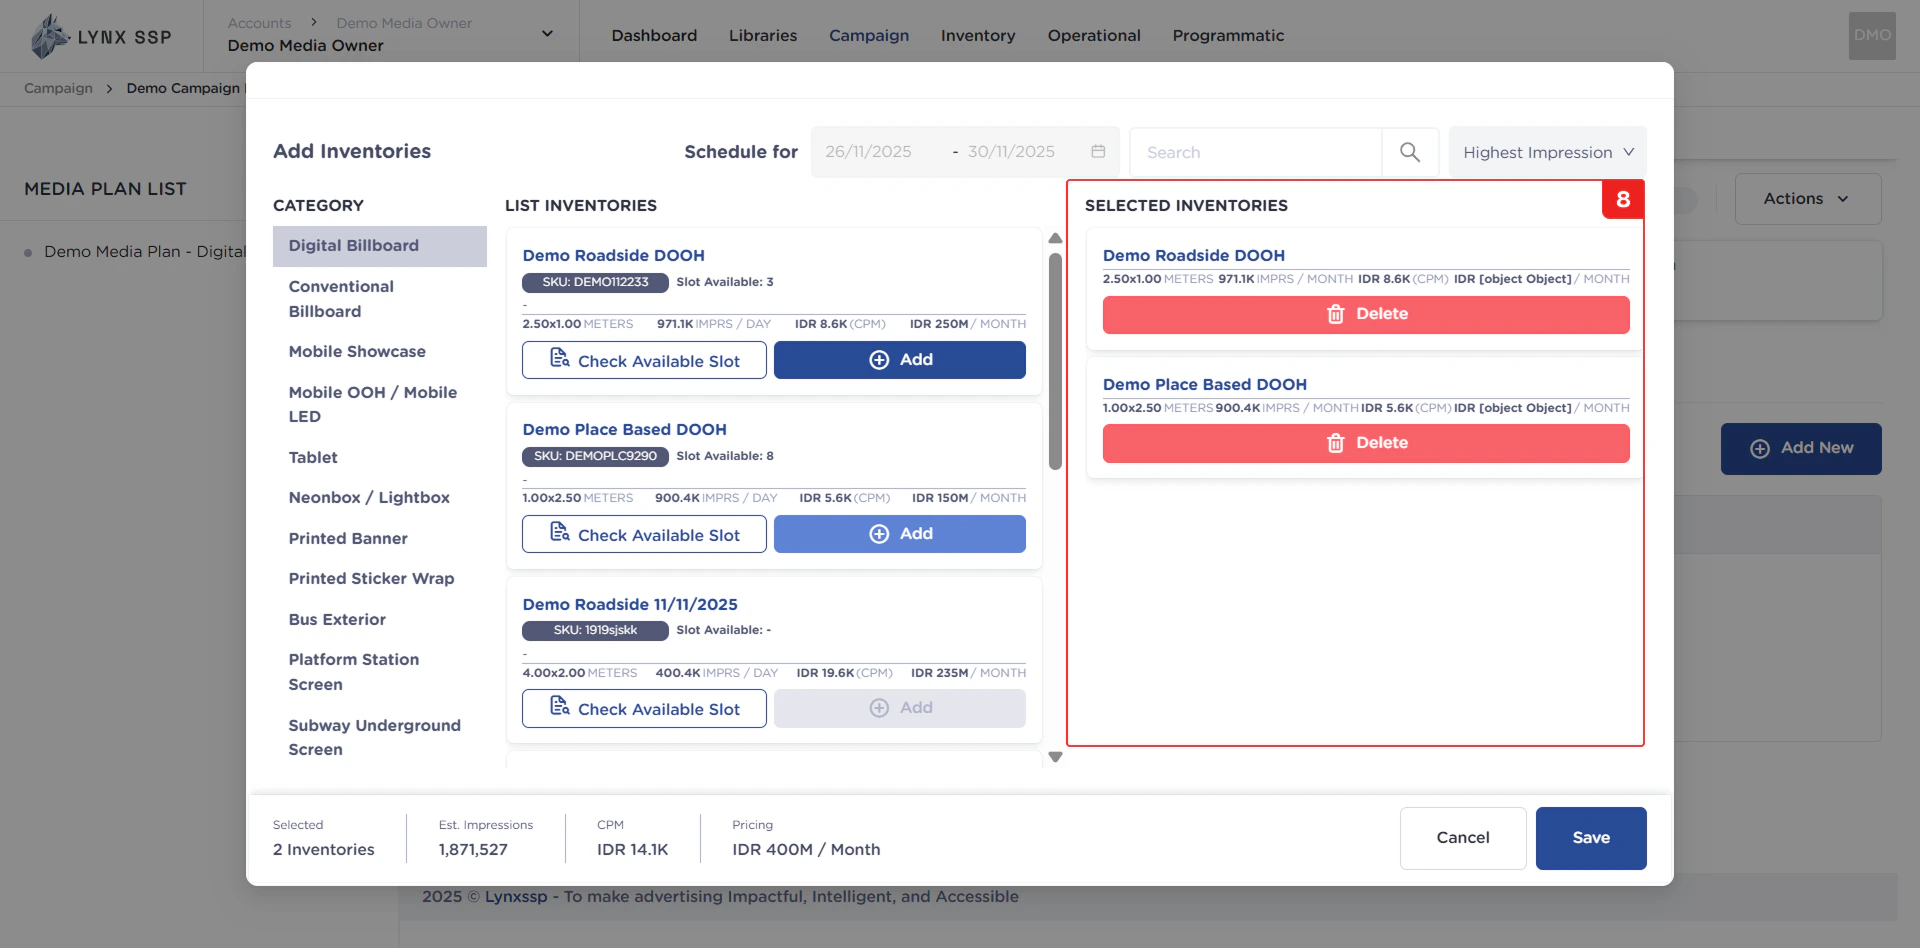Select Subway Underground Screen category

[380, 738]
